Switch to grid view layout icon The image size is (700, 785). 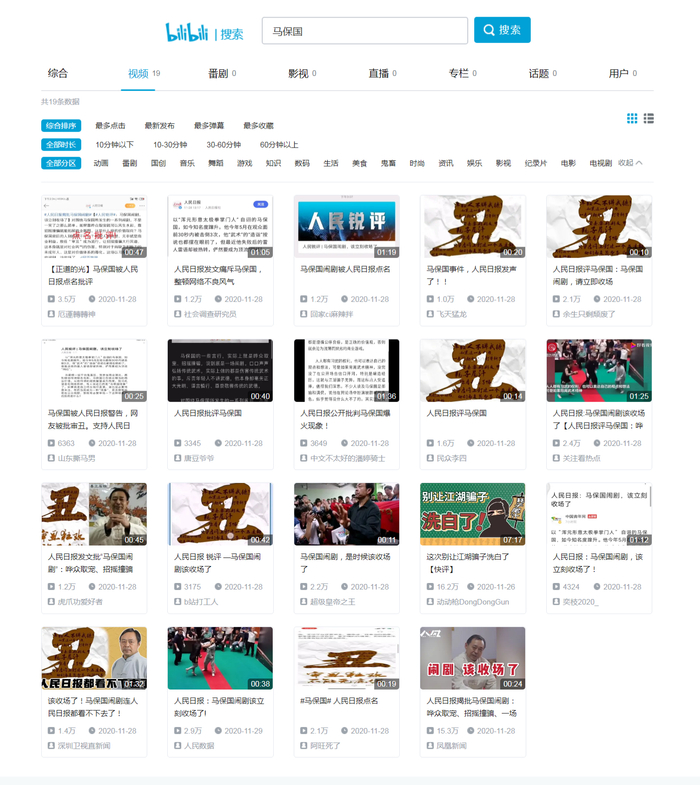(632, 118)
